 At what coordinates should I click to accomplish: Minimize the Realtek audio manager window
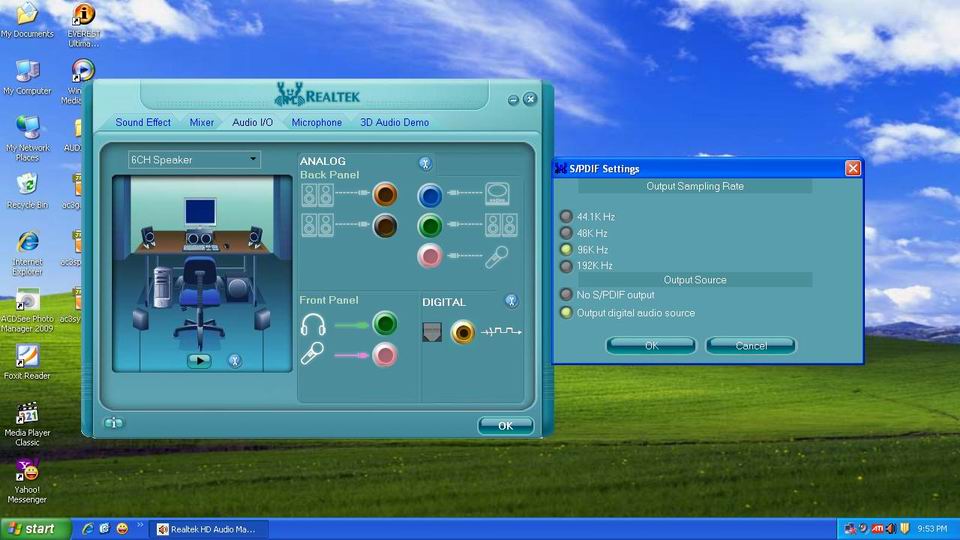(513, 100)
